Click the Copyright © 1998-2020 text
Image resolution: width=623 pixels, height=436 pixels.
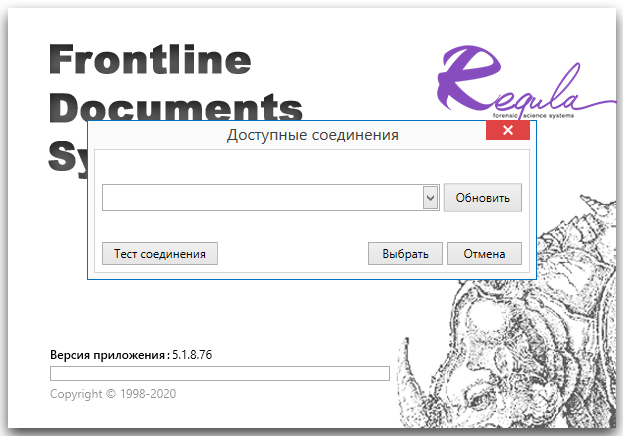(x=113, y=393)
